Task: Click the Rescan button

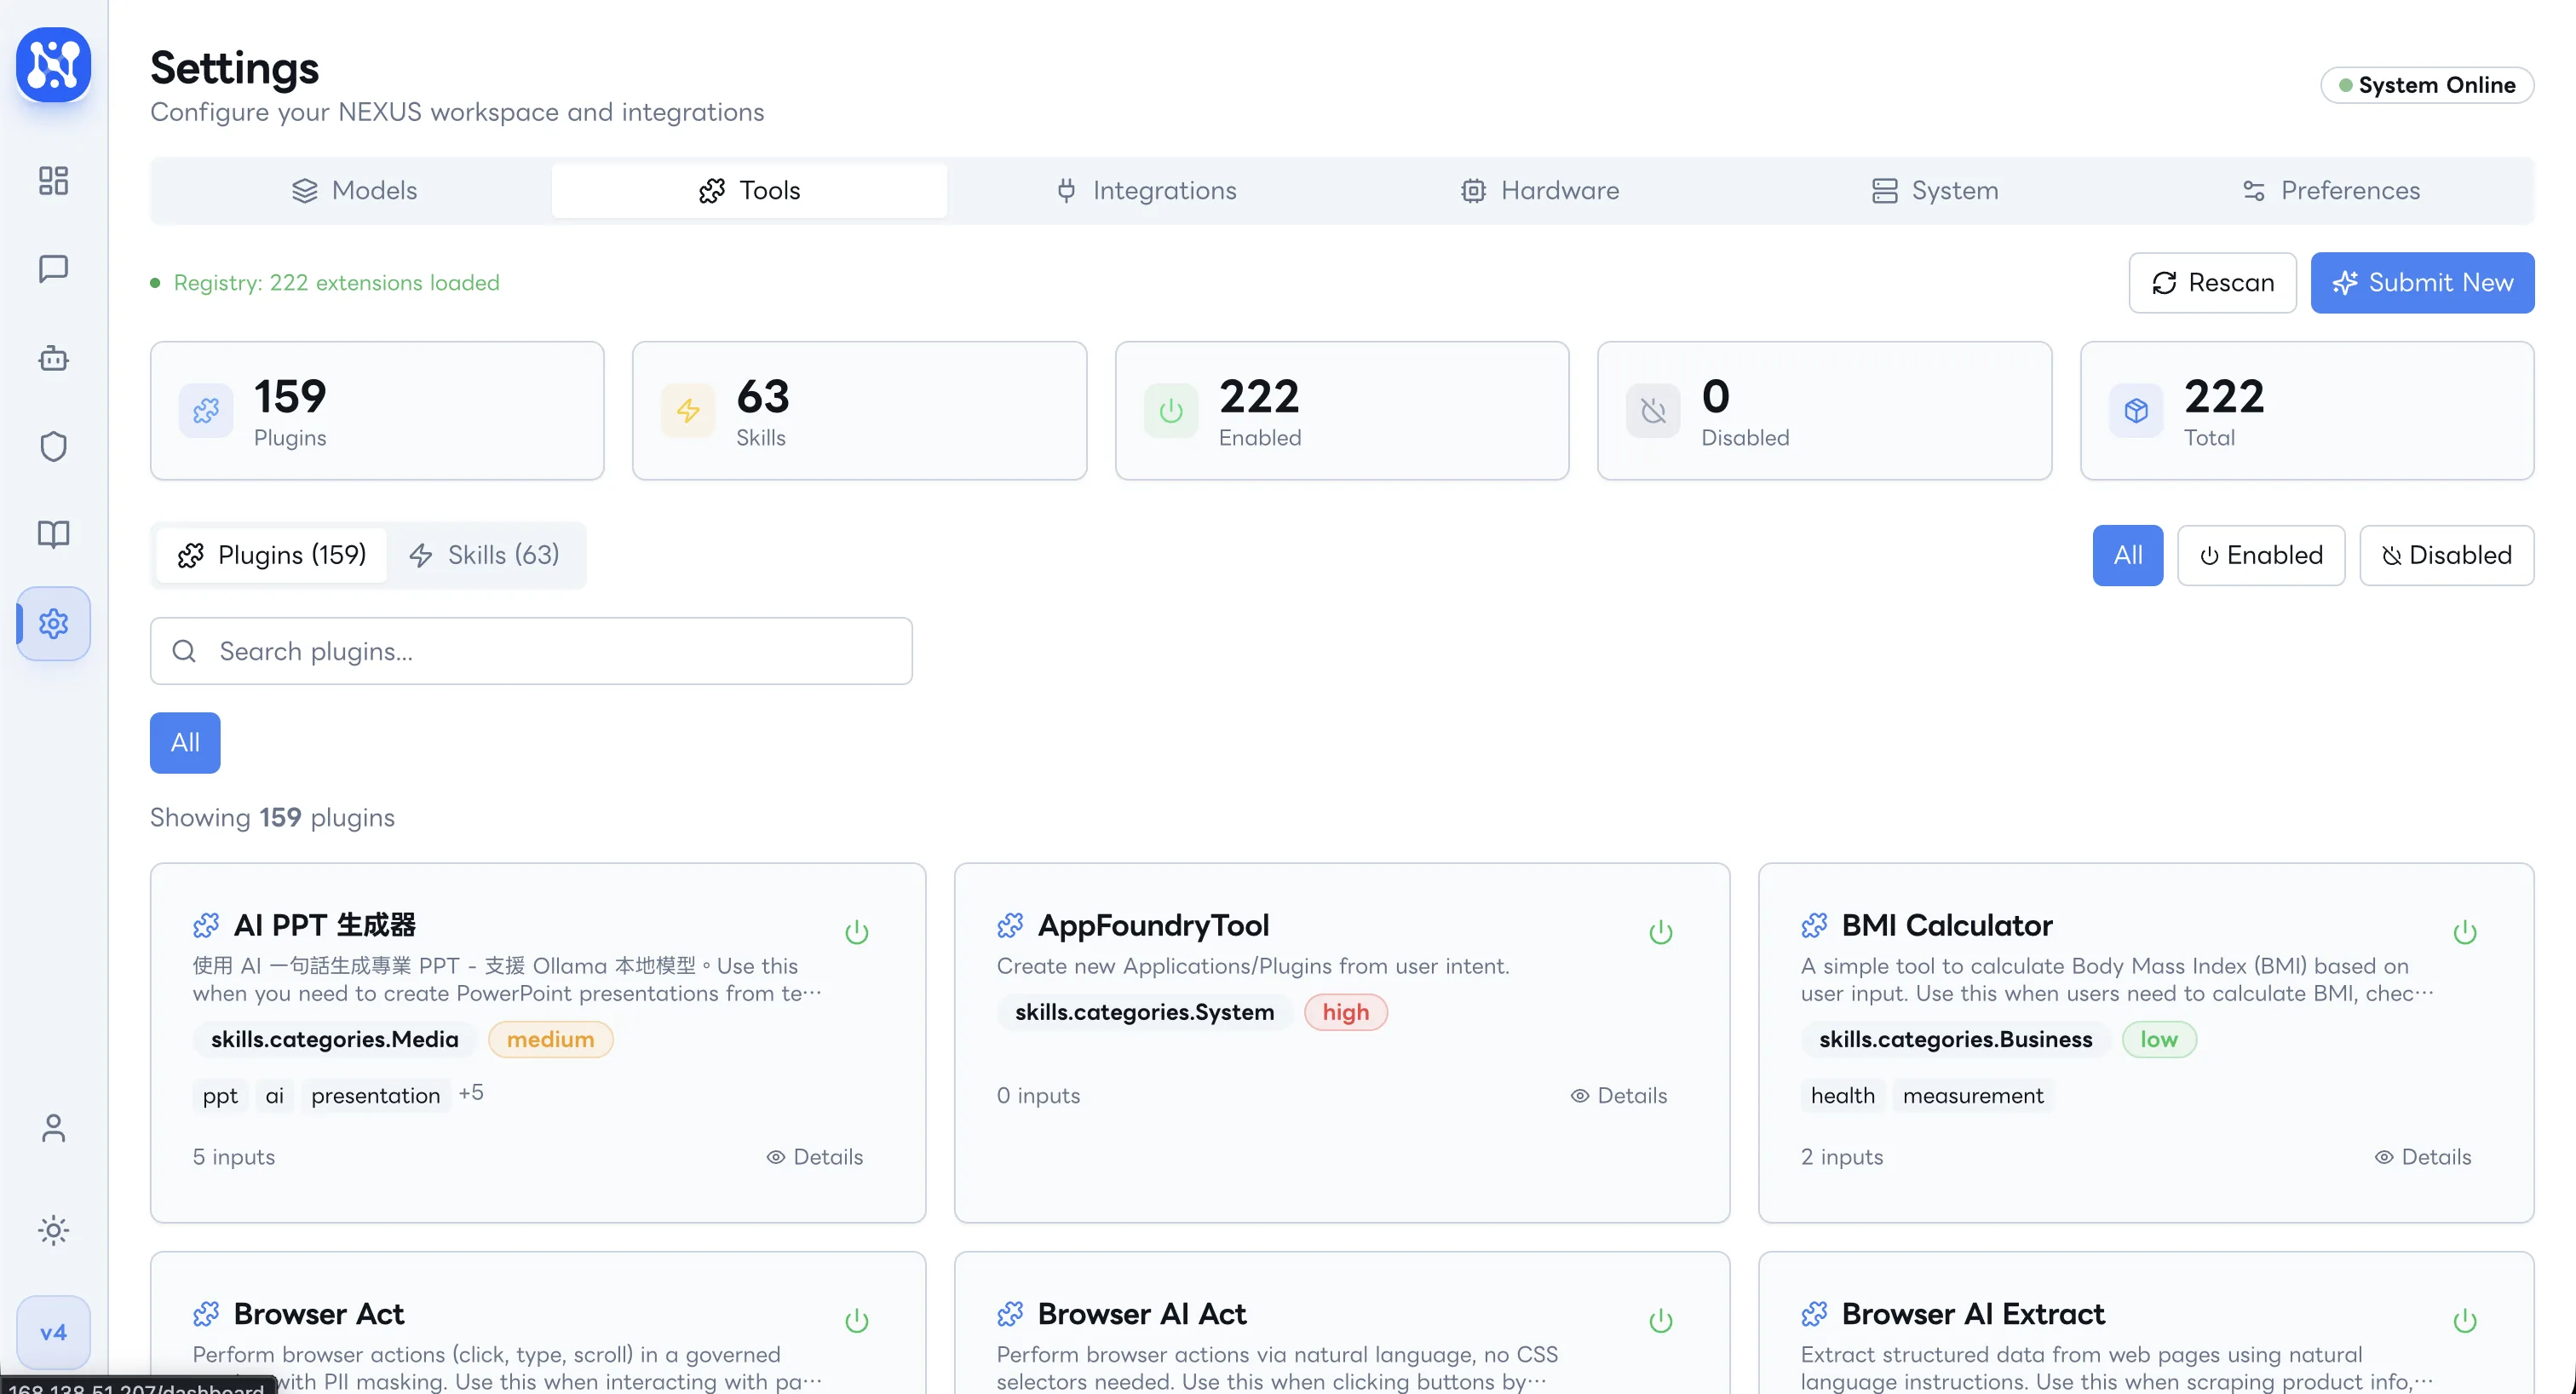Action: click(x=2212, y=283)
